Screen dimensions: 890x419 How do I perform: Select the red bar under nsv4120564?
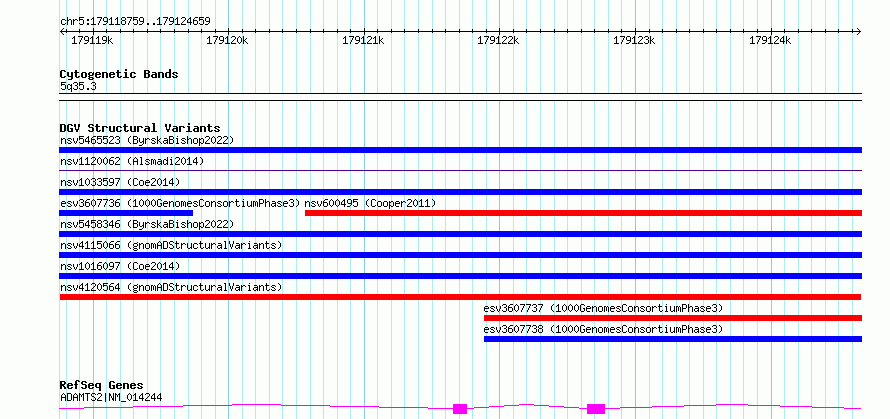tap(460, 297)
